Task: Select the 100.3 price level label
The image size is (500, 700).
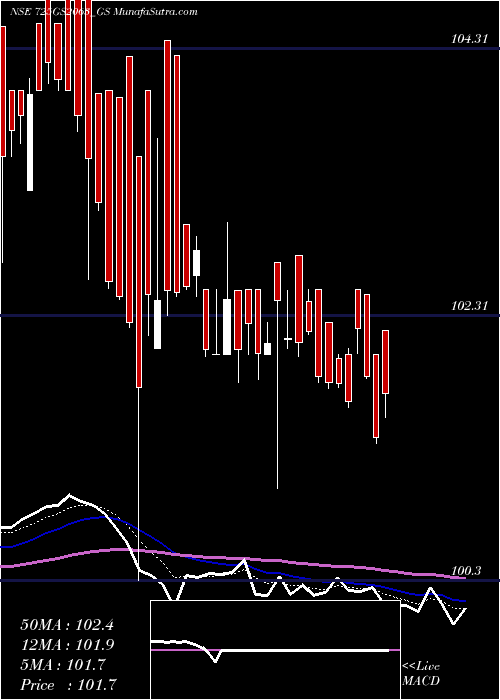Action: click(467, 571)
